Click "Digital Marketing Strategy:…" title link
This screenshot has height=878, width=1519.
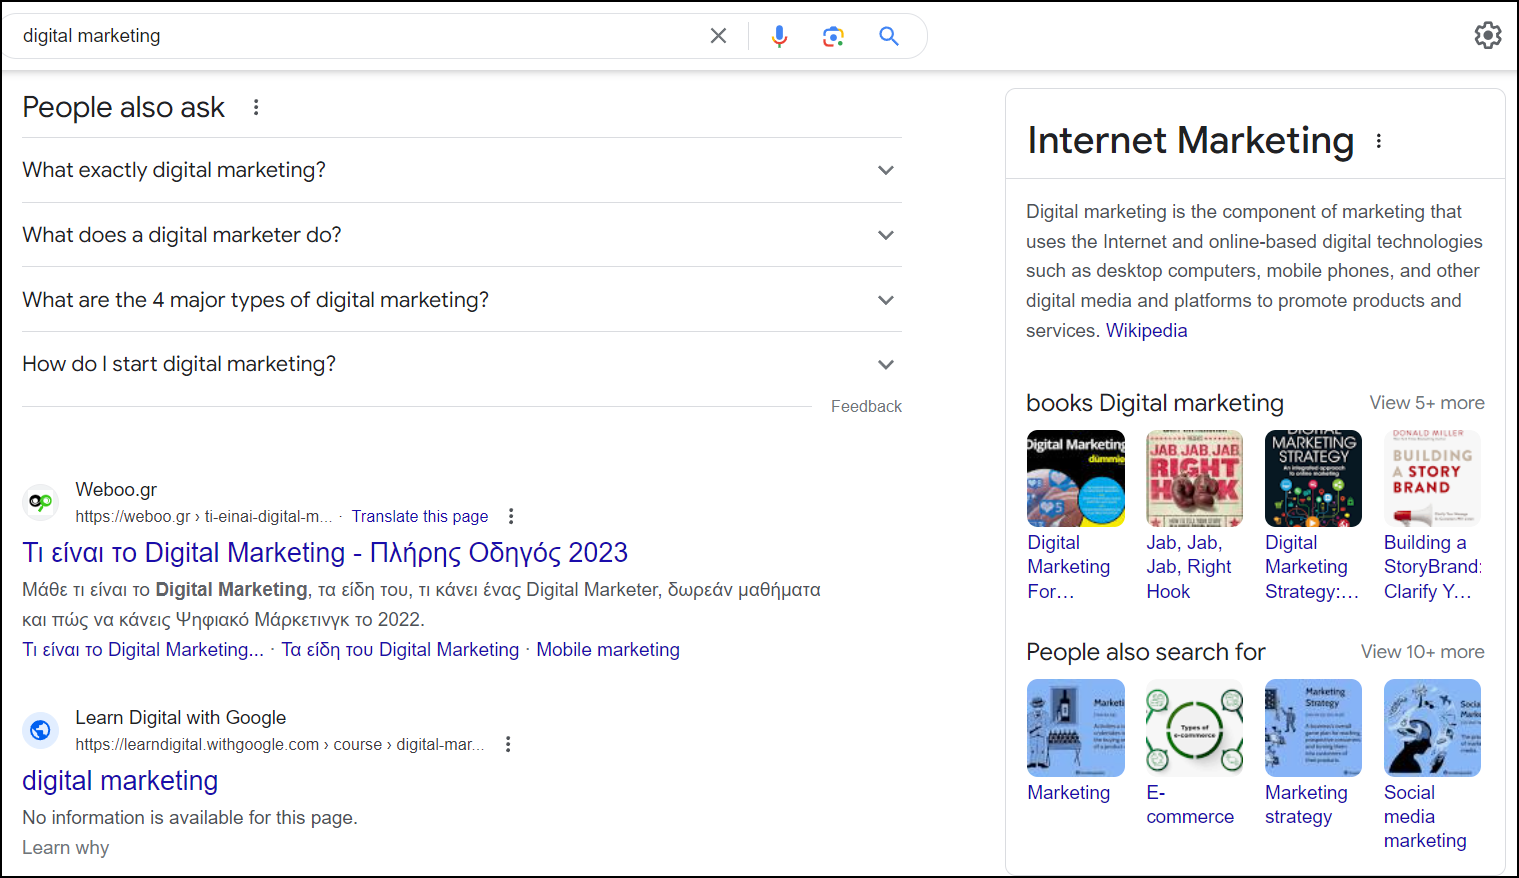pos(1312,567)
